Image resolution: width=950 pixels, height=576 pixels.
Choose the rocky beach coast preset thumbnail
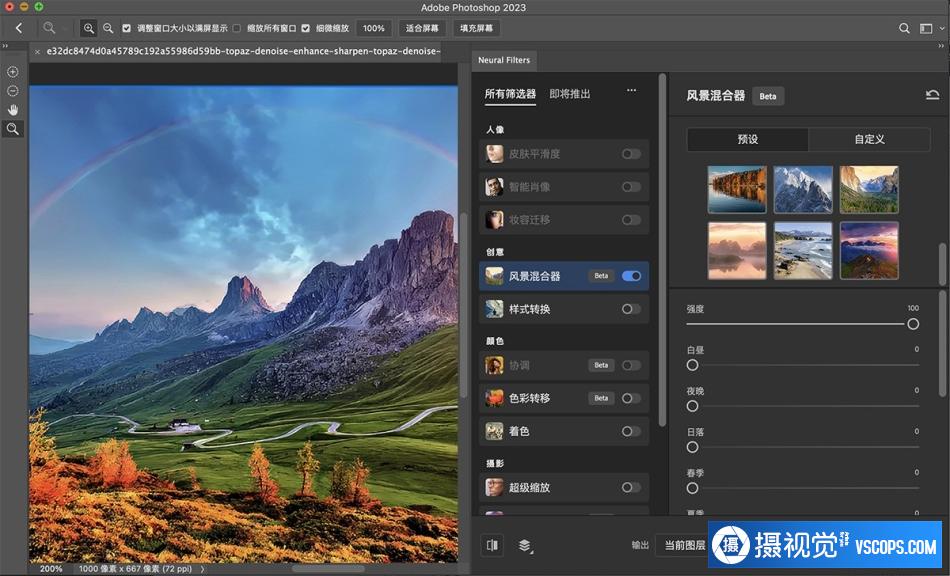[803, 251]
